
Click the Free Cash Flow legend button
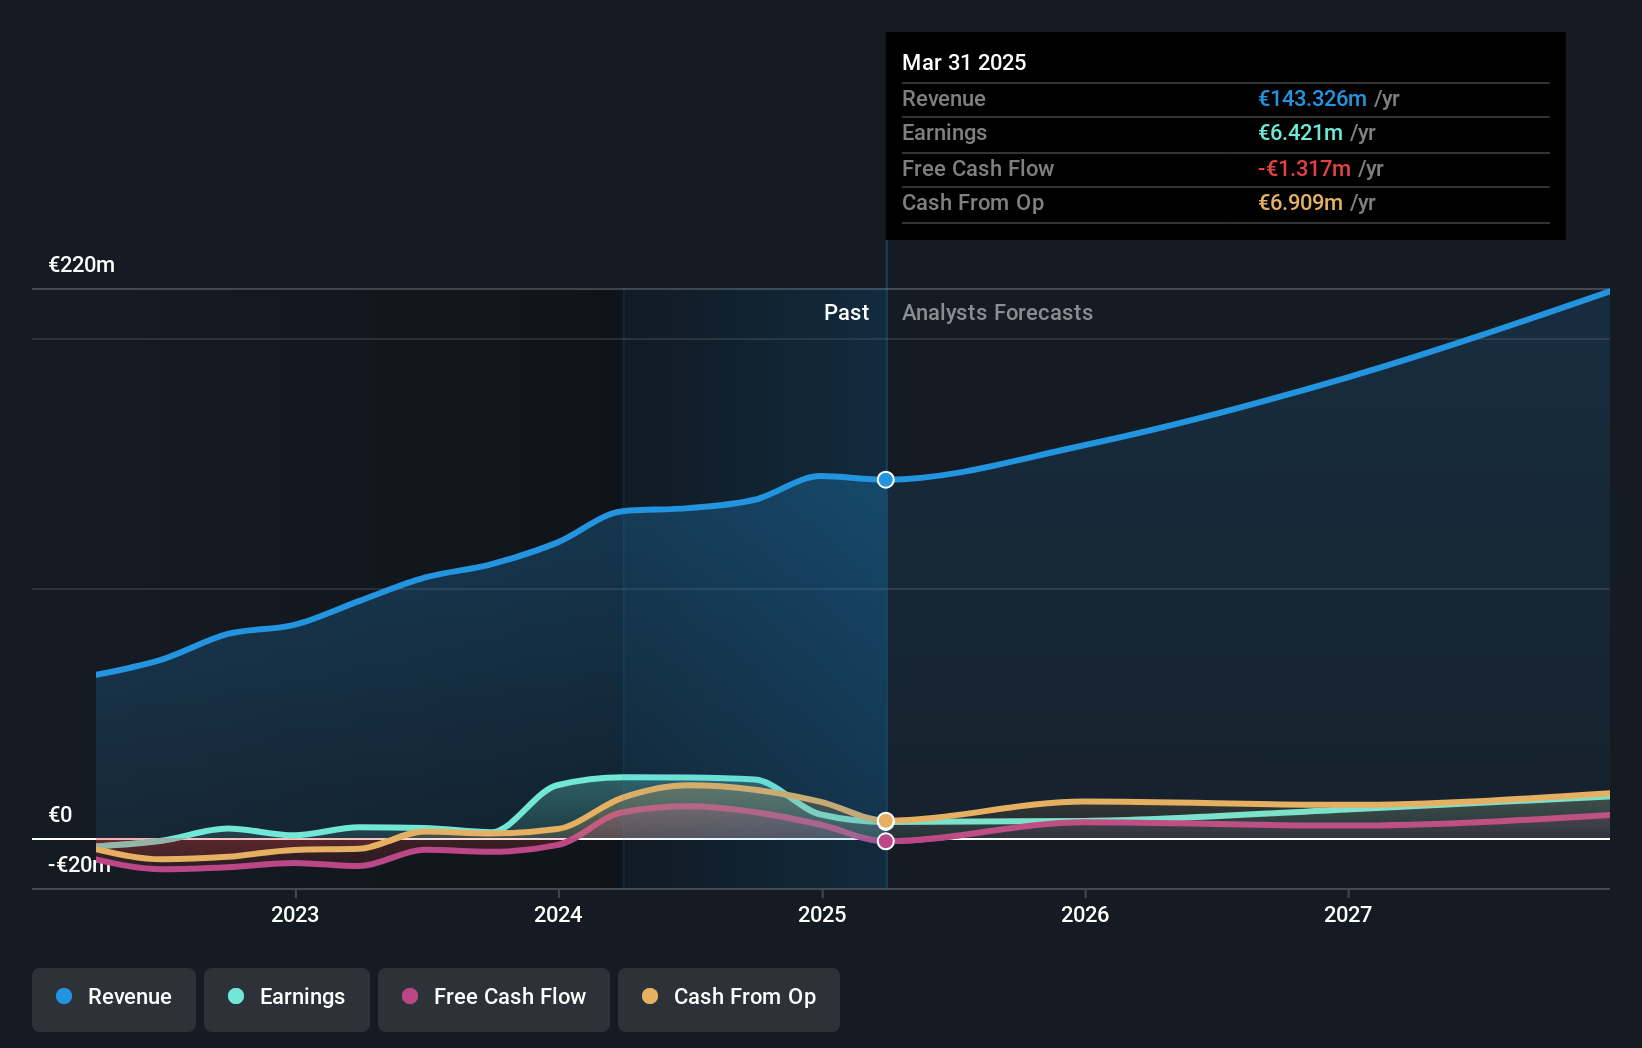pyautogui.click(x=493, y=999)
